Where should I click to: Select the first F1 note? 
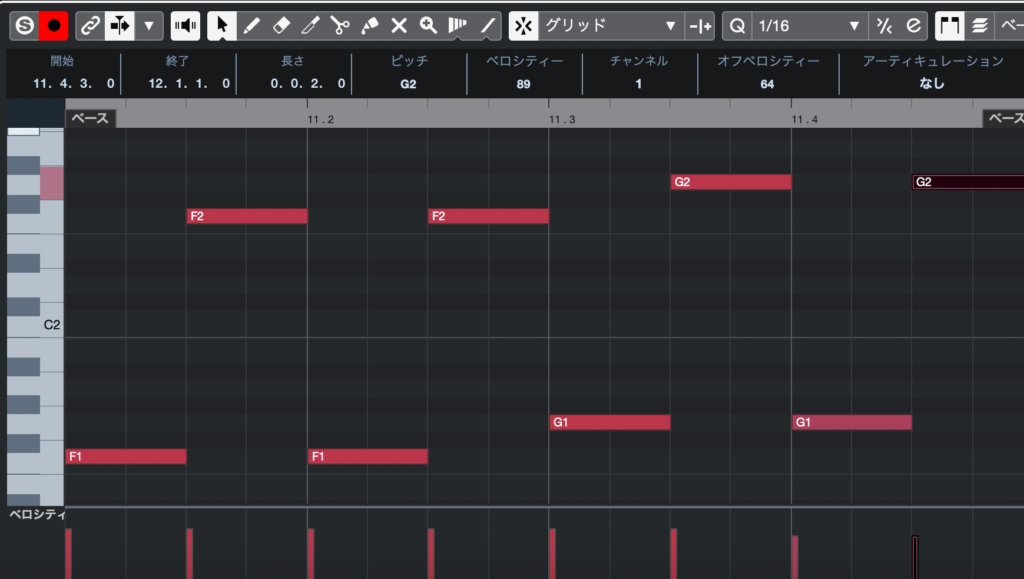tap(126, 457)
